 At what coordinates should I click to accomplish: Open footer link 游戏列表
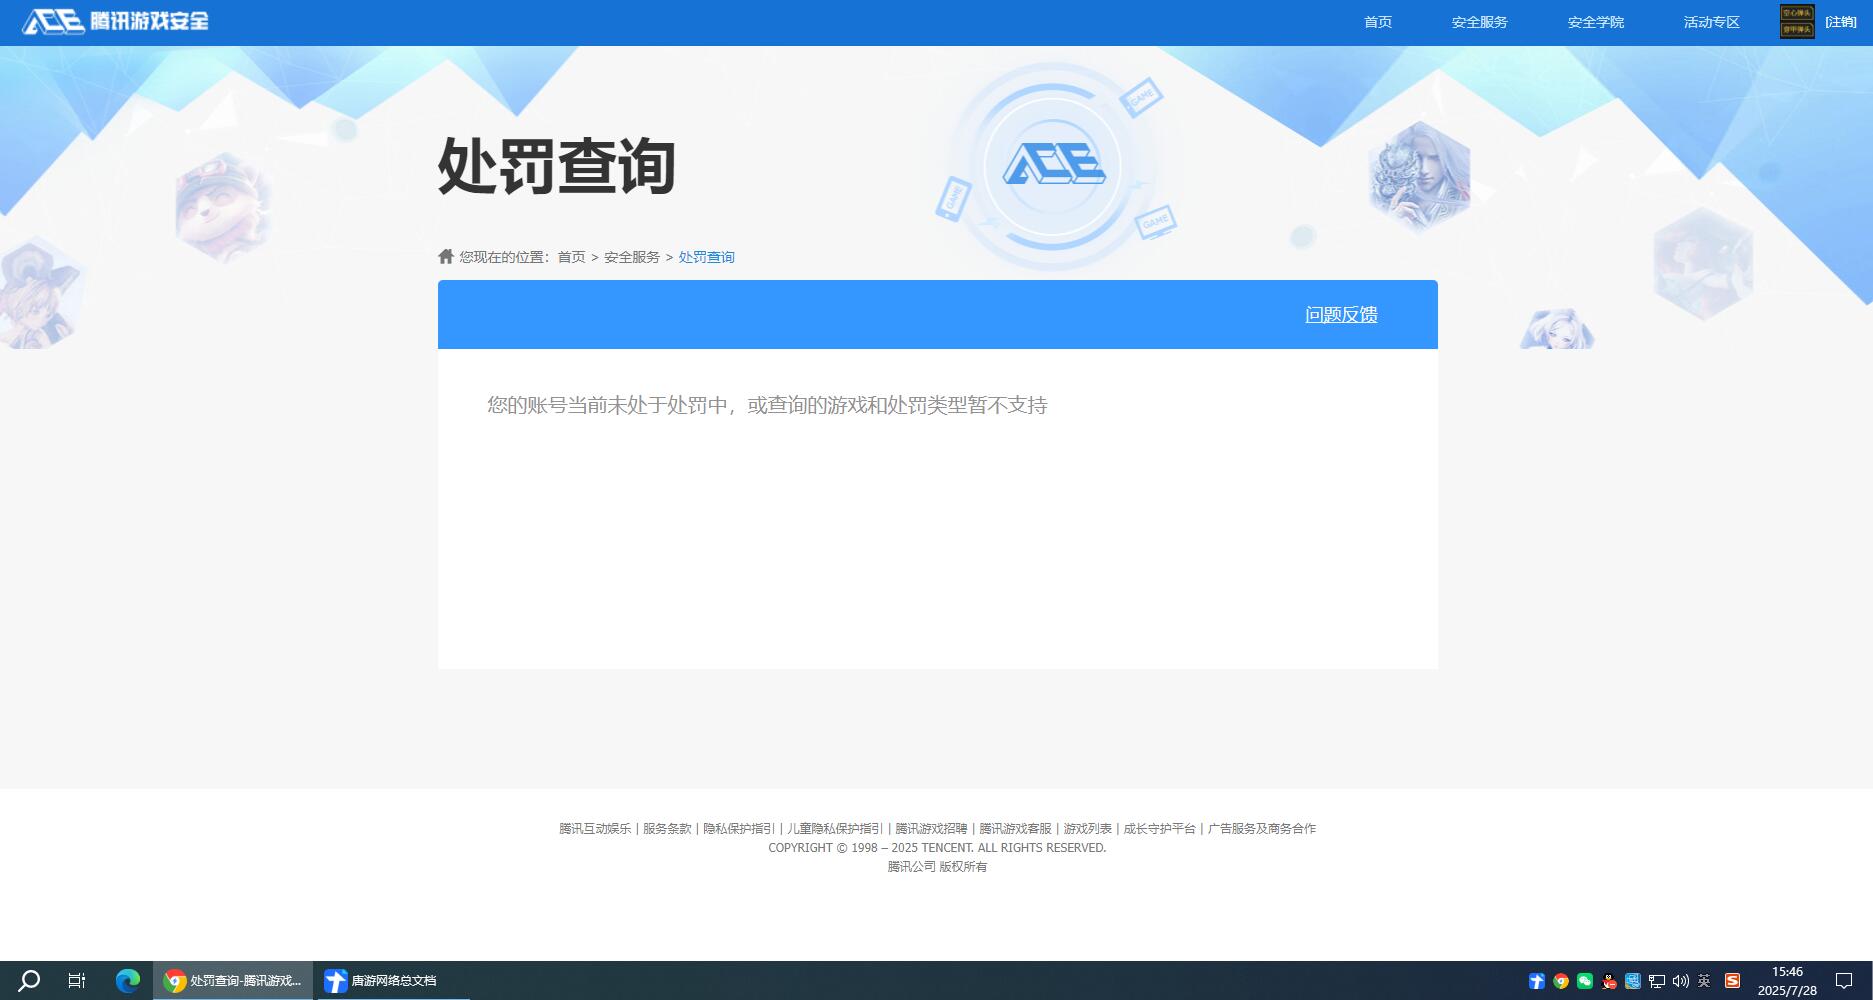[x=1087, y=828]
